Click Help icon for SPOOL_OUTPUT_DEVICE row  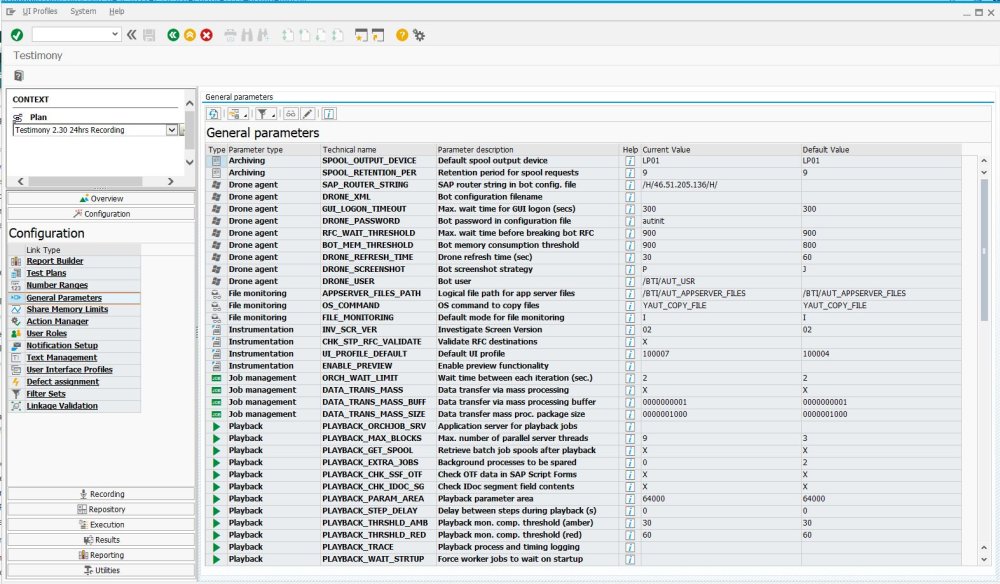(x=629, y=161)
